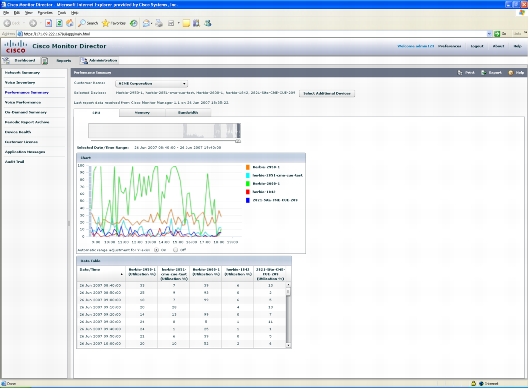Click the Export icon in Performance Summary header
The image size is (530, 389).
click(484, 73)
